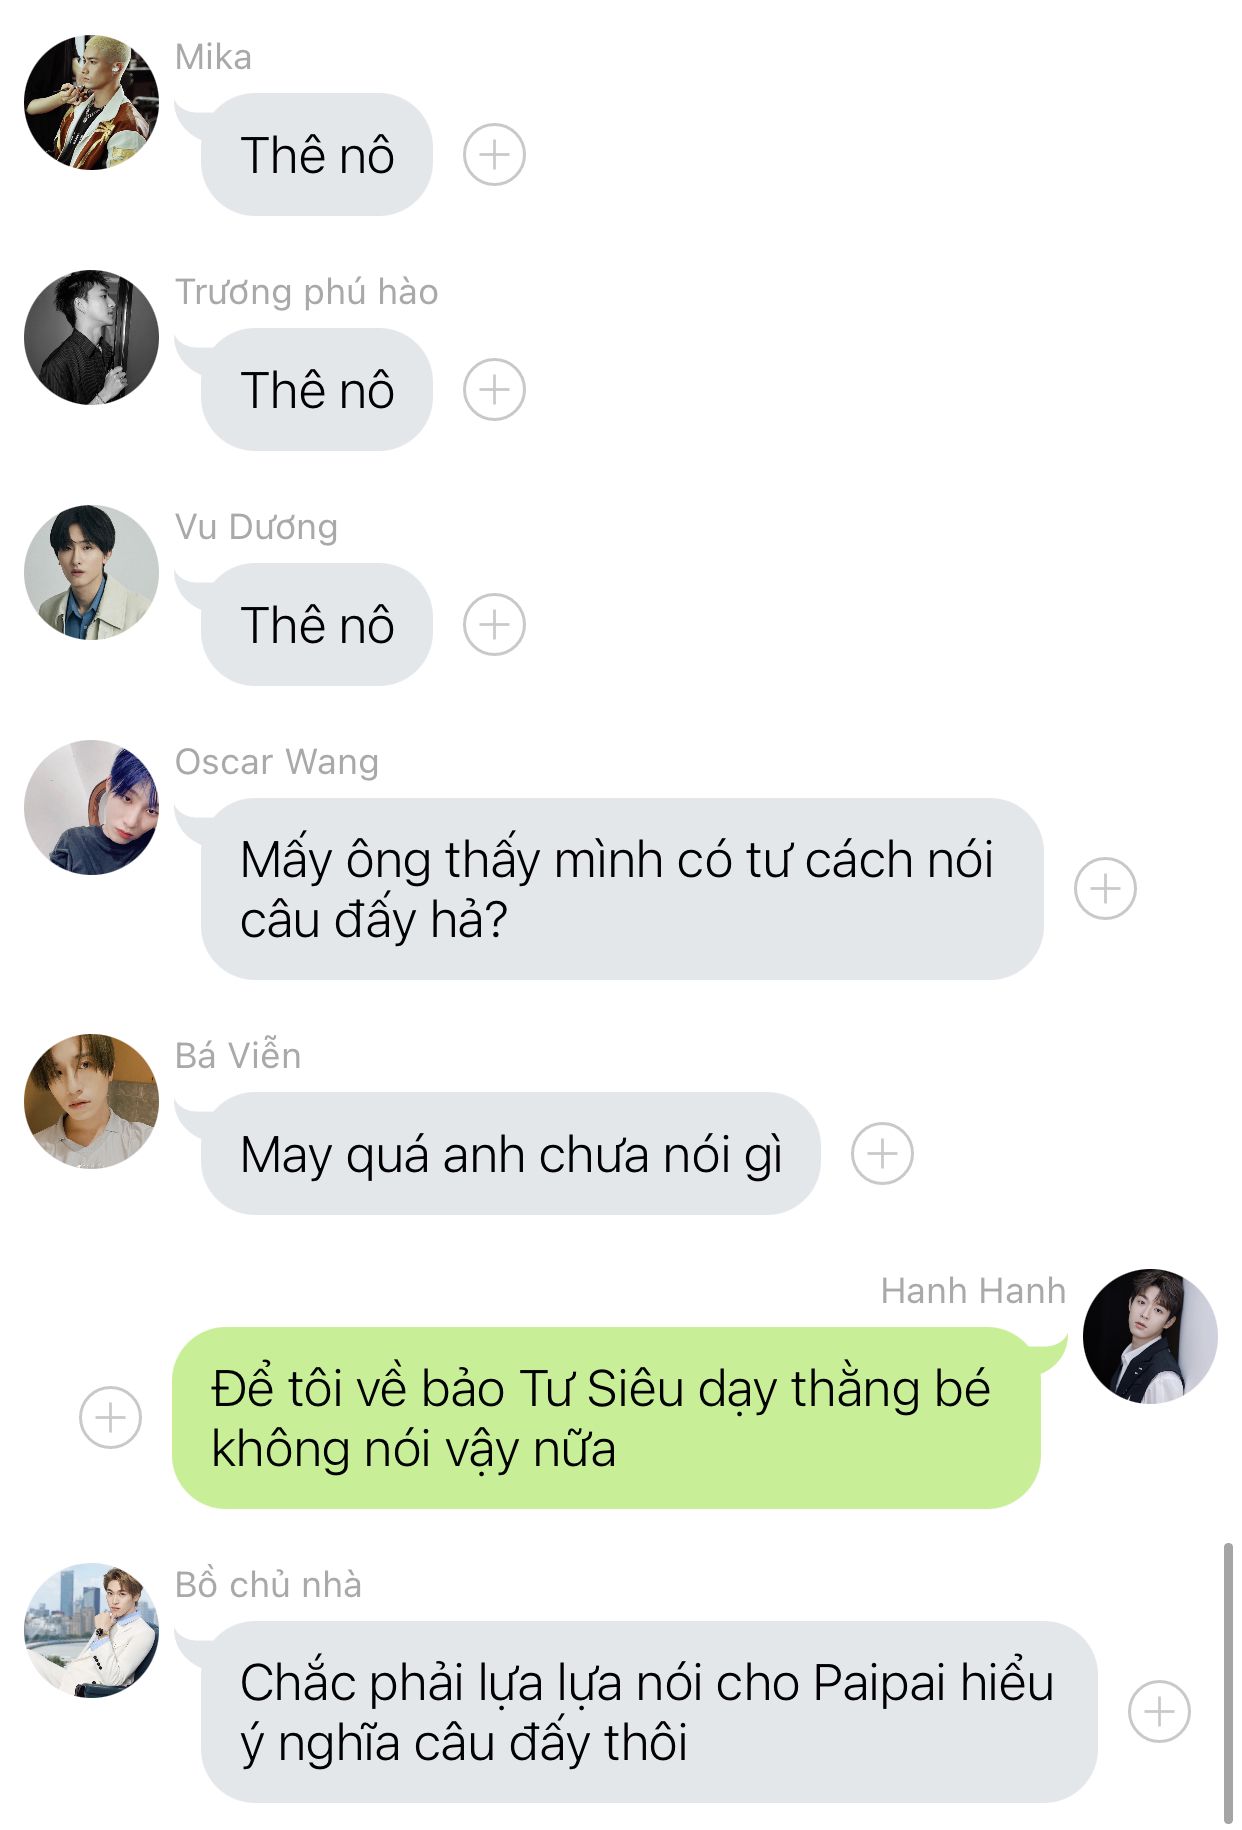This screenshot has height=1830, width=1242.
Task: Tap the plus icon beside Bồ chủ nhà's message
Action: click(x=1159, y=1711)
